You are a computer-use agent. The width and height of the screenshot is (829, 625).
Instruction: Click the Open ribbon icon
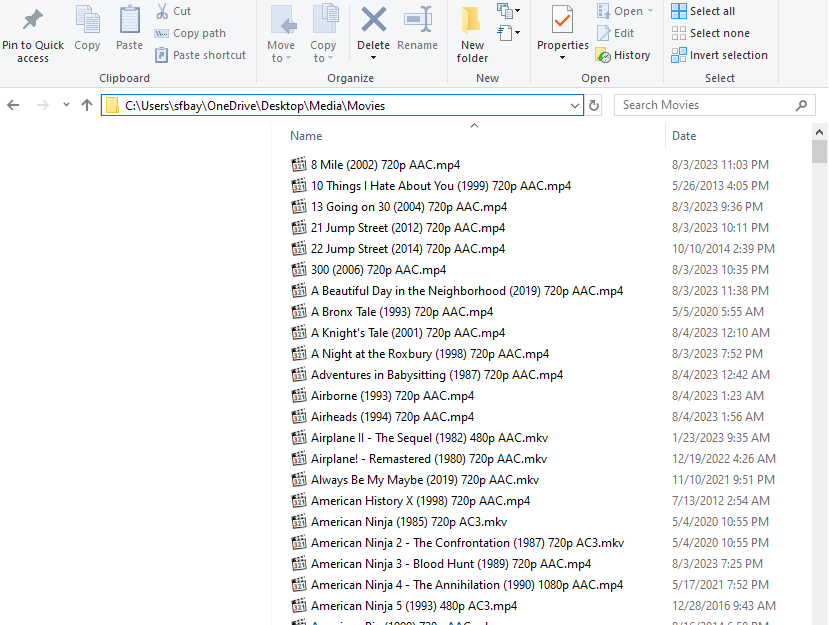tap(603, 11)
